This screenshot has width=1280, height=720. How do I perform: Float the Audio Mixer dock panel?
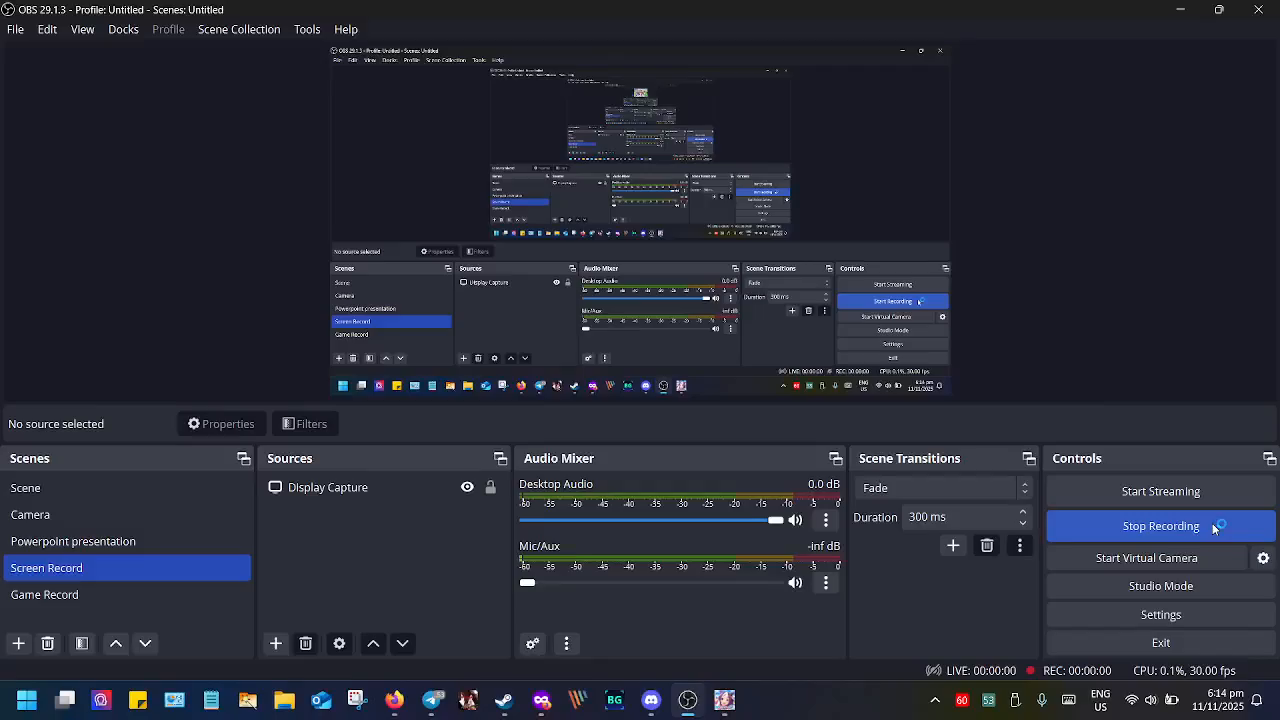(835, 459)
